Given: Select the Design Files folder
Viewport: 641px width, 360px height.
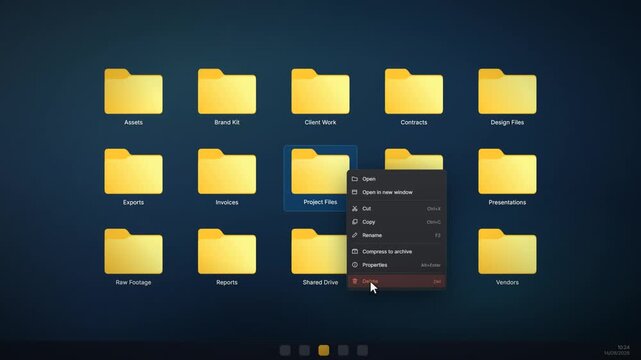Looking at the screenshot, I should coord(507,97).
